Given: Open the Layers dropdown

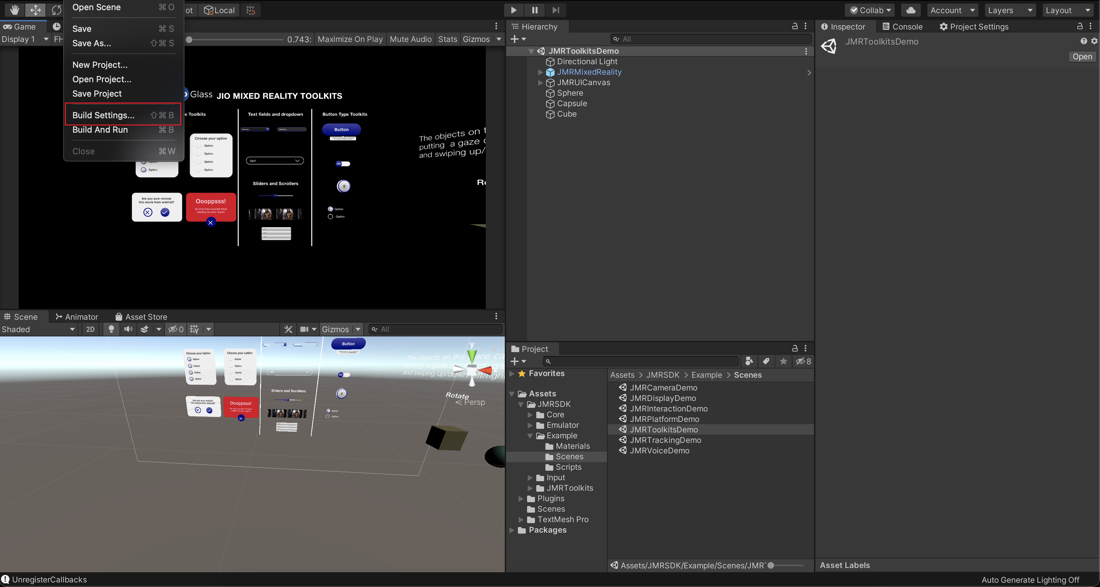Looking at the screenshot, I should pos(1008,10).
